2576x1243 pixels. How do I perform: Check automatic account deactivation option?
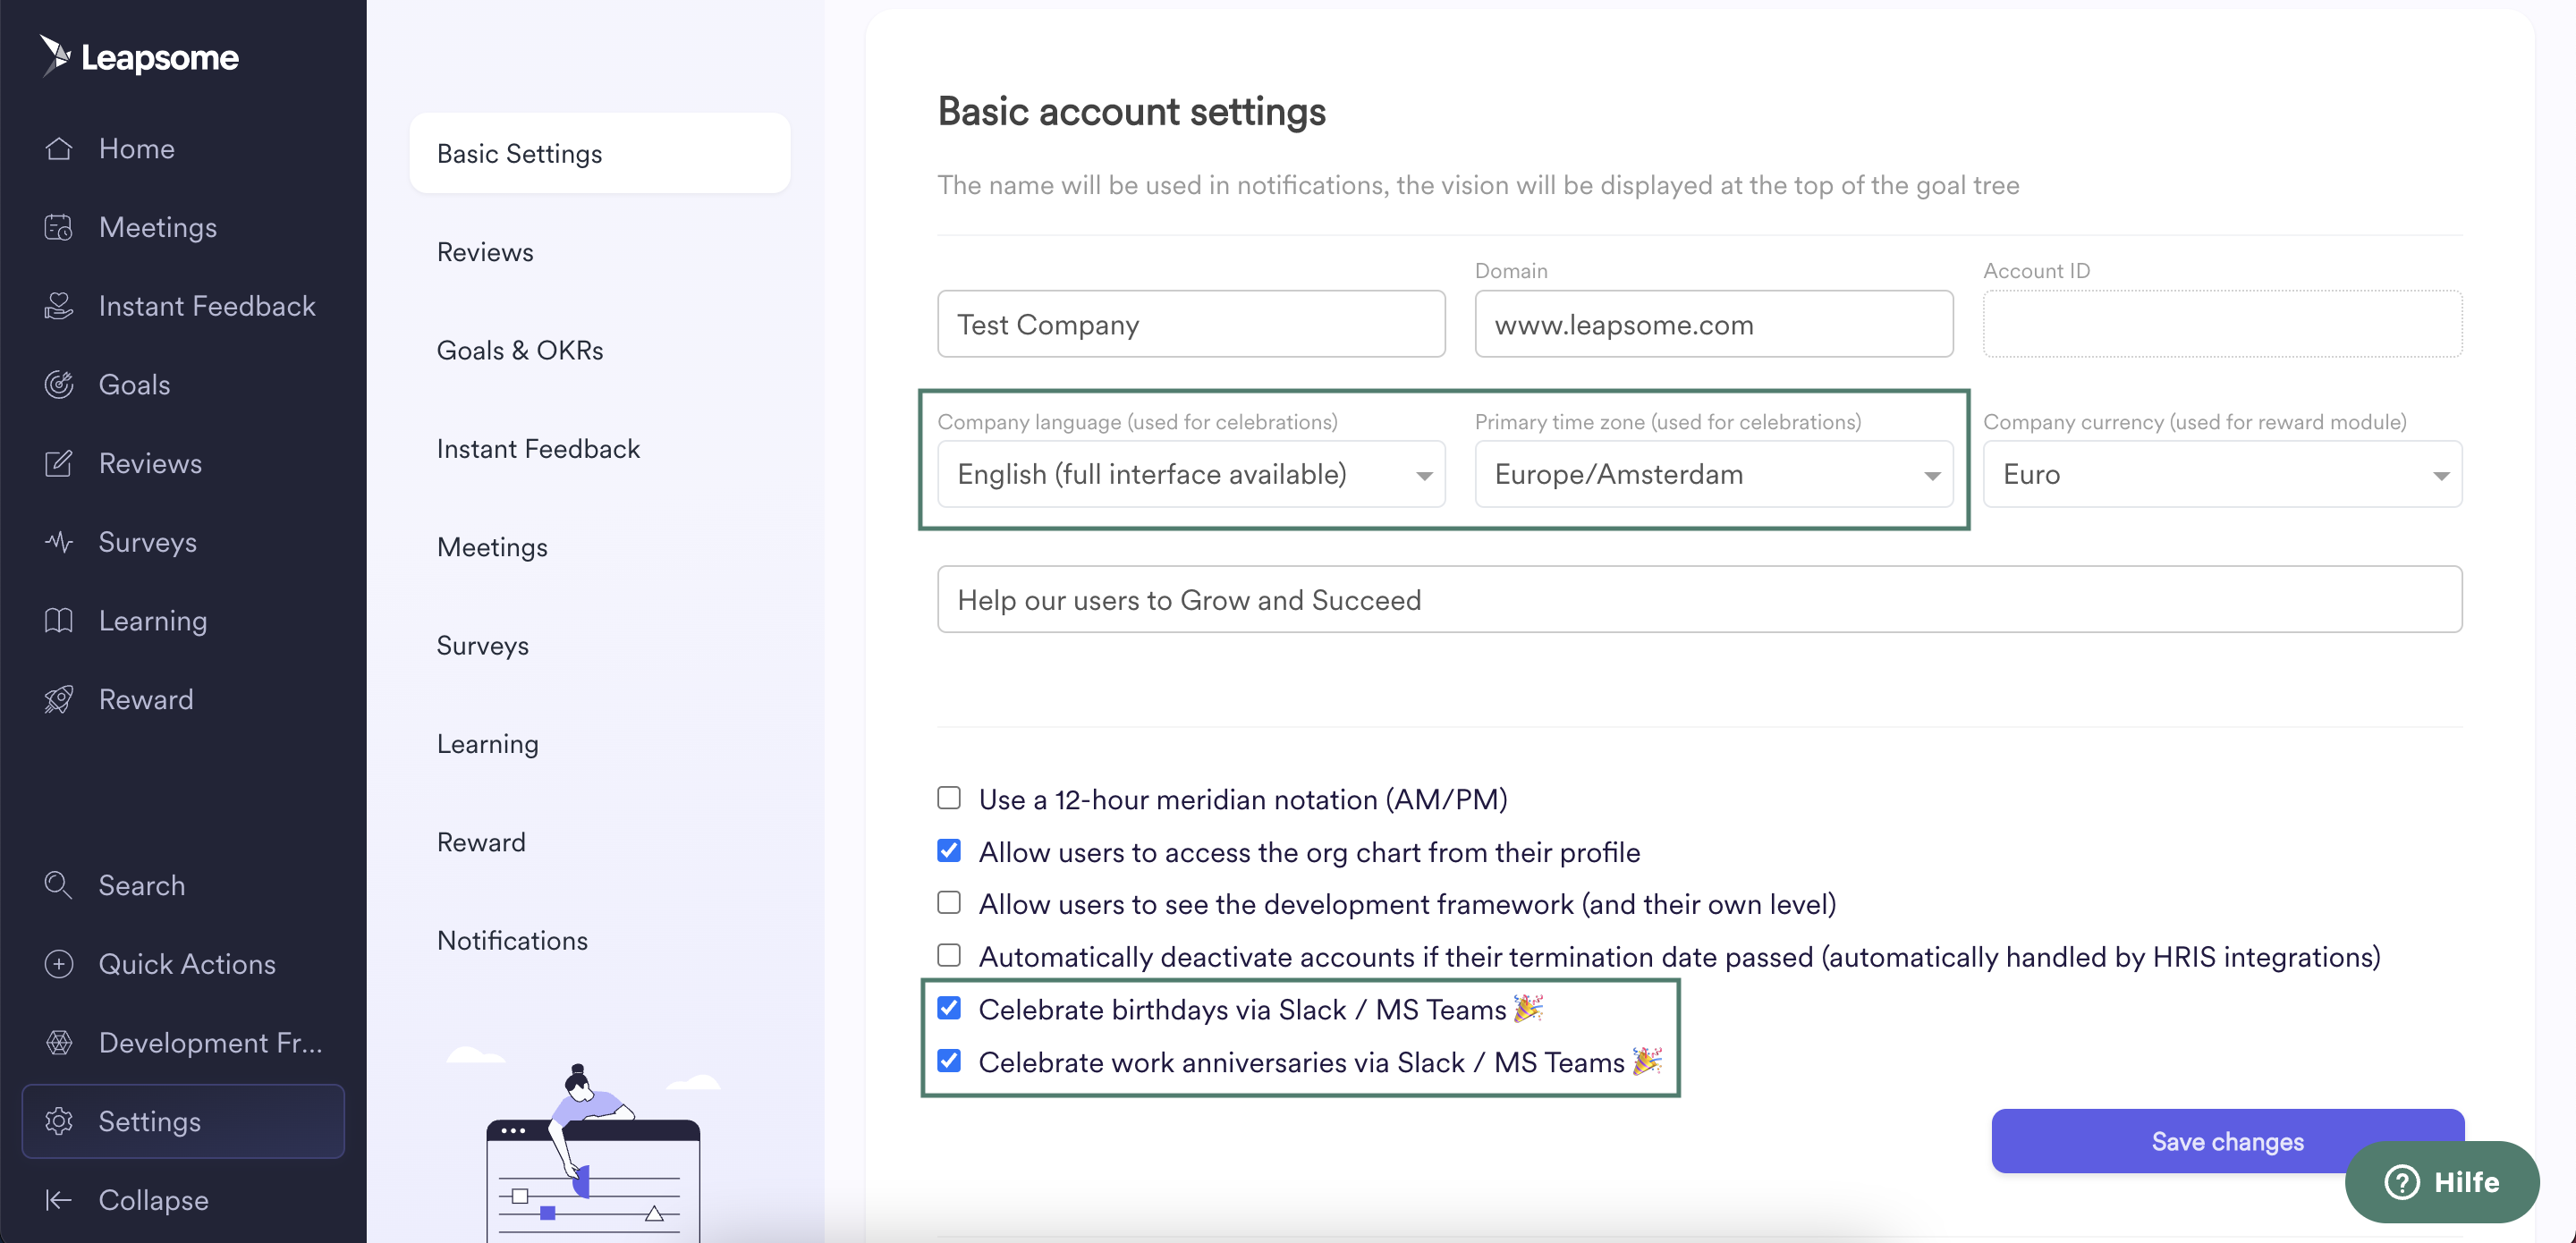point(949,956)
